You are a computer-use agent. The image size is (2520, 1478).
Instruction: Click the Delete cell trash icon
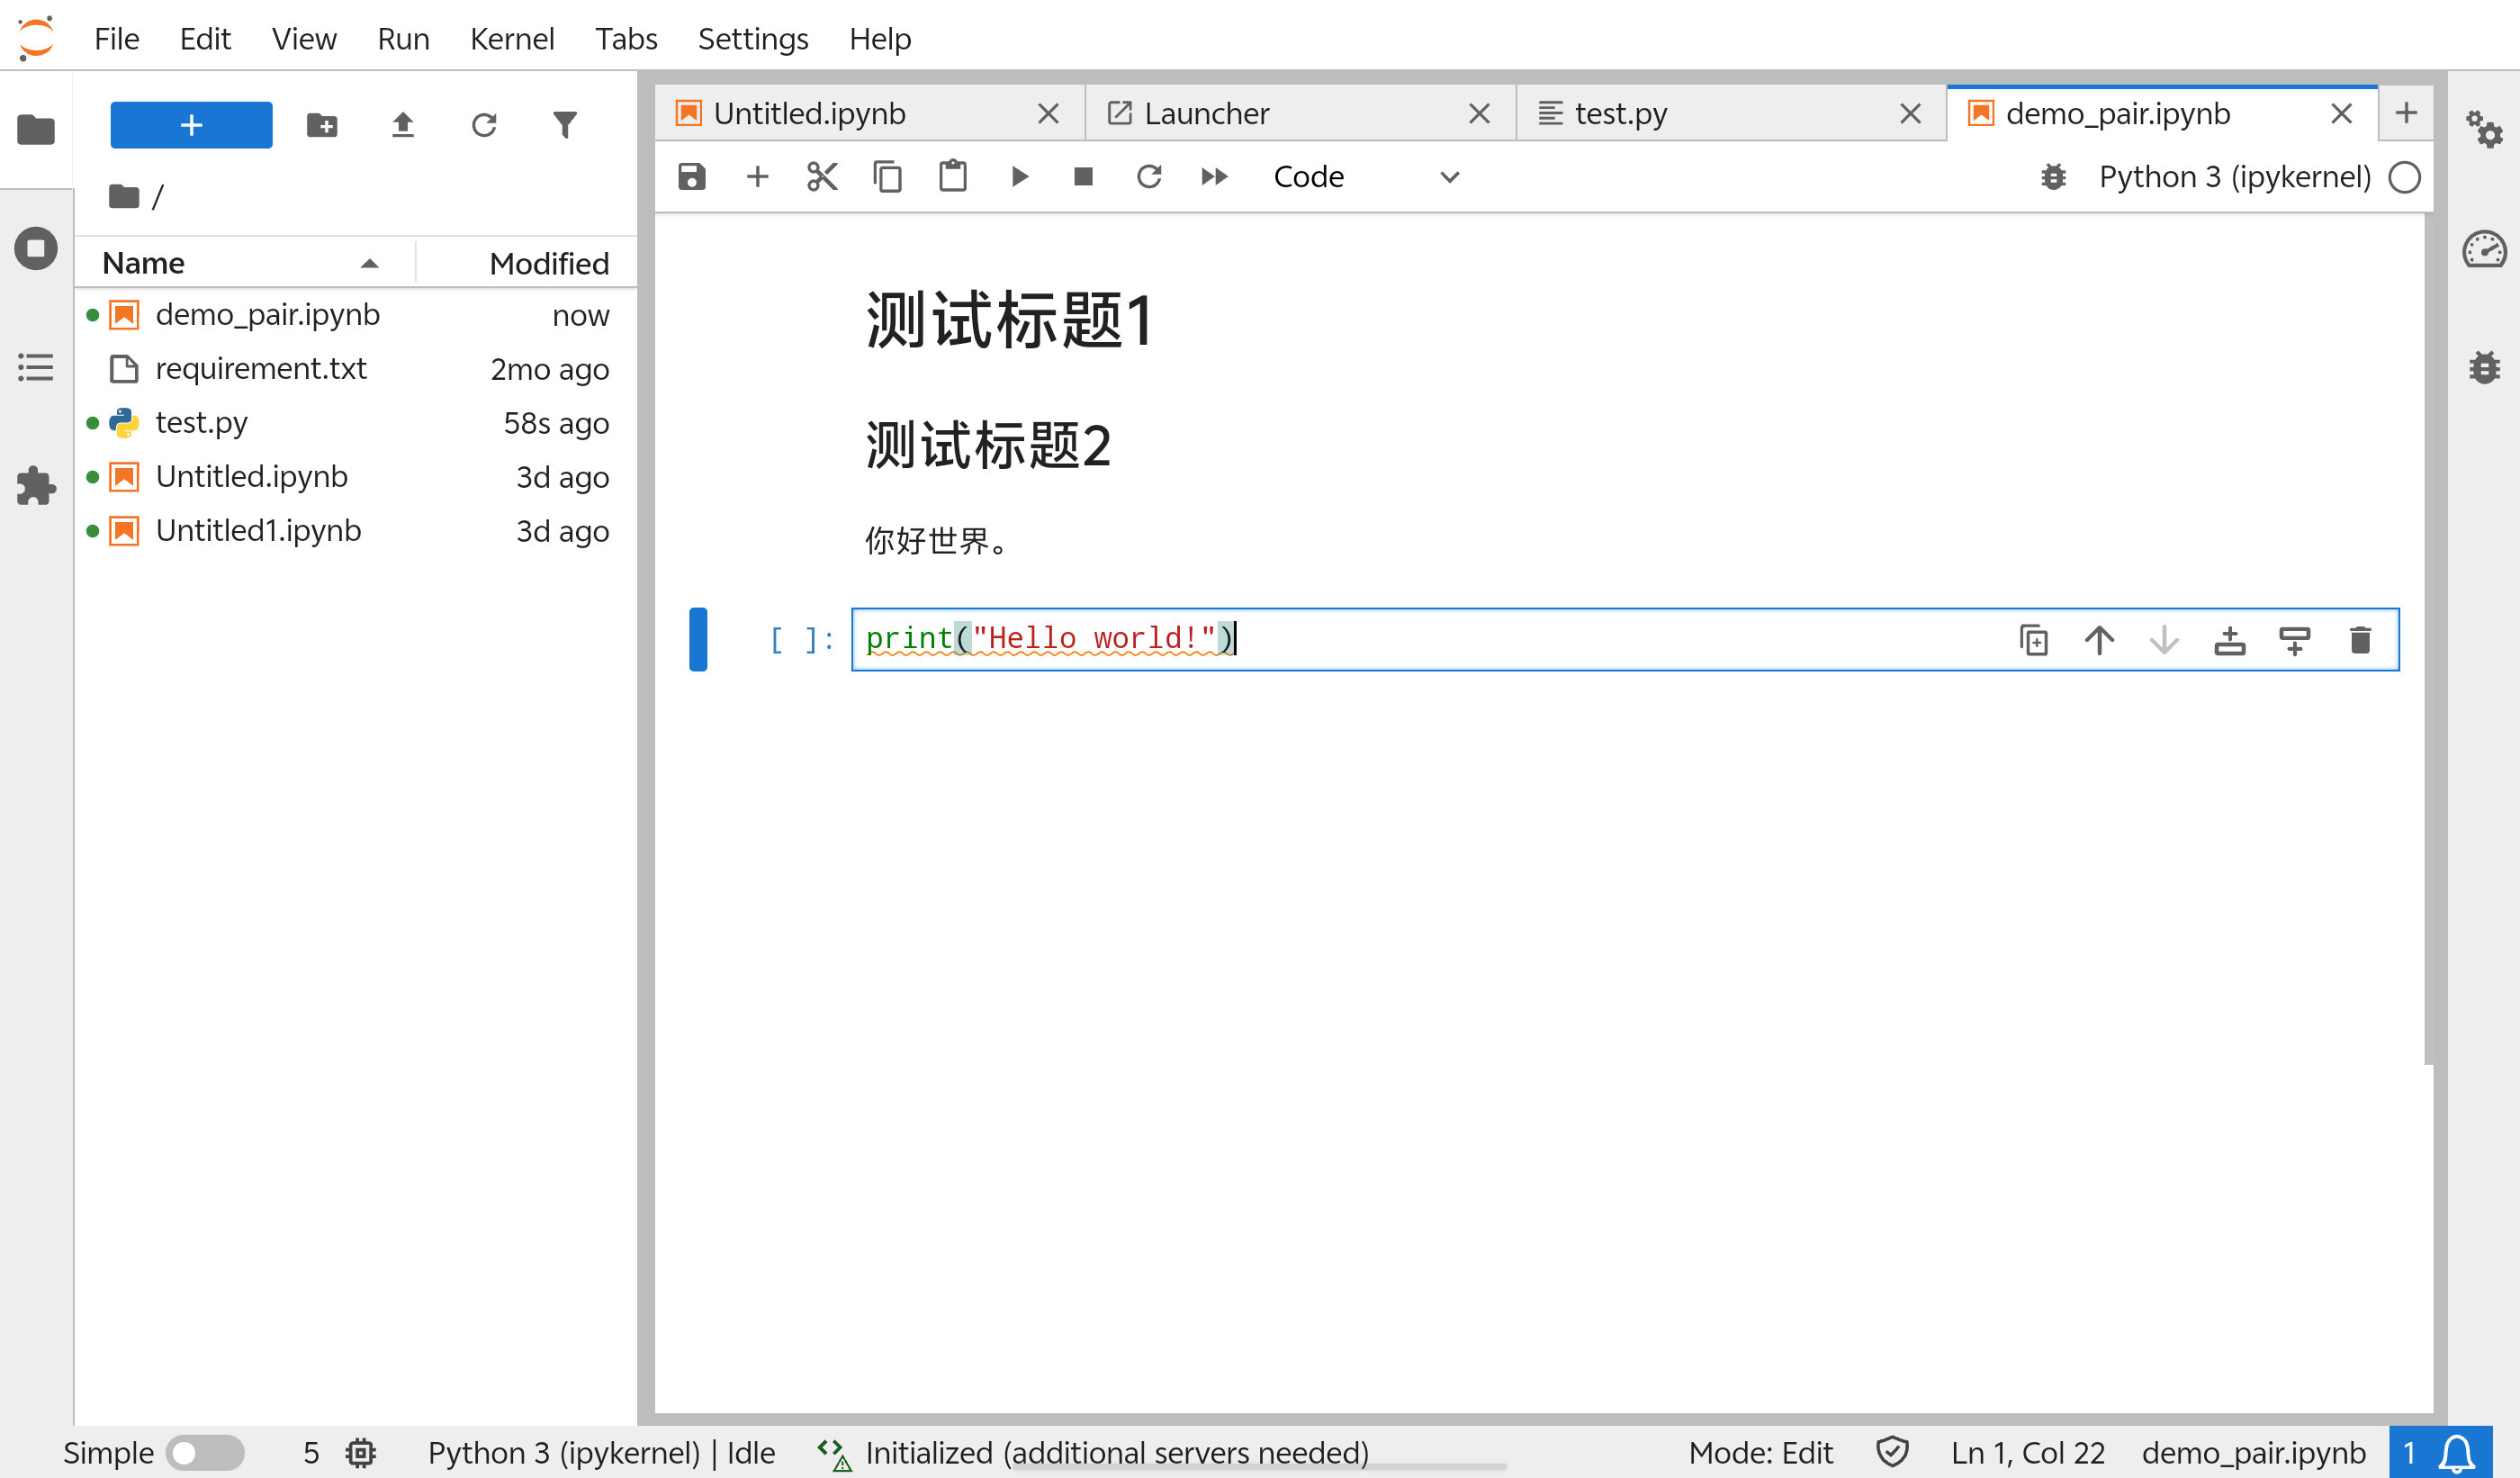[x=2360, y=640]
